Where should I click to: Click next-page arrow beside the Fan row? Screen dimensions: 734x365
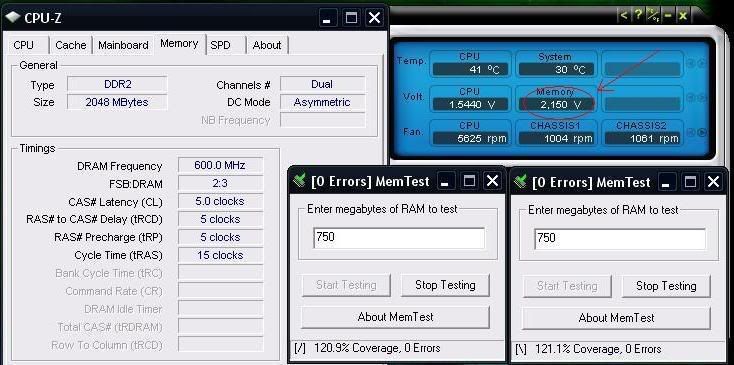(x=702, y=132)
